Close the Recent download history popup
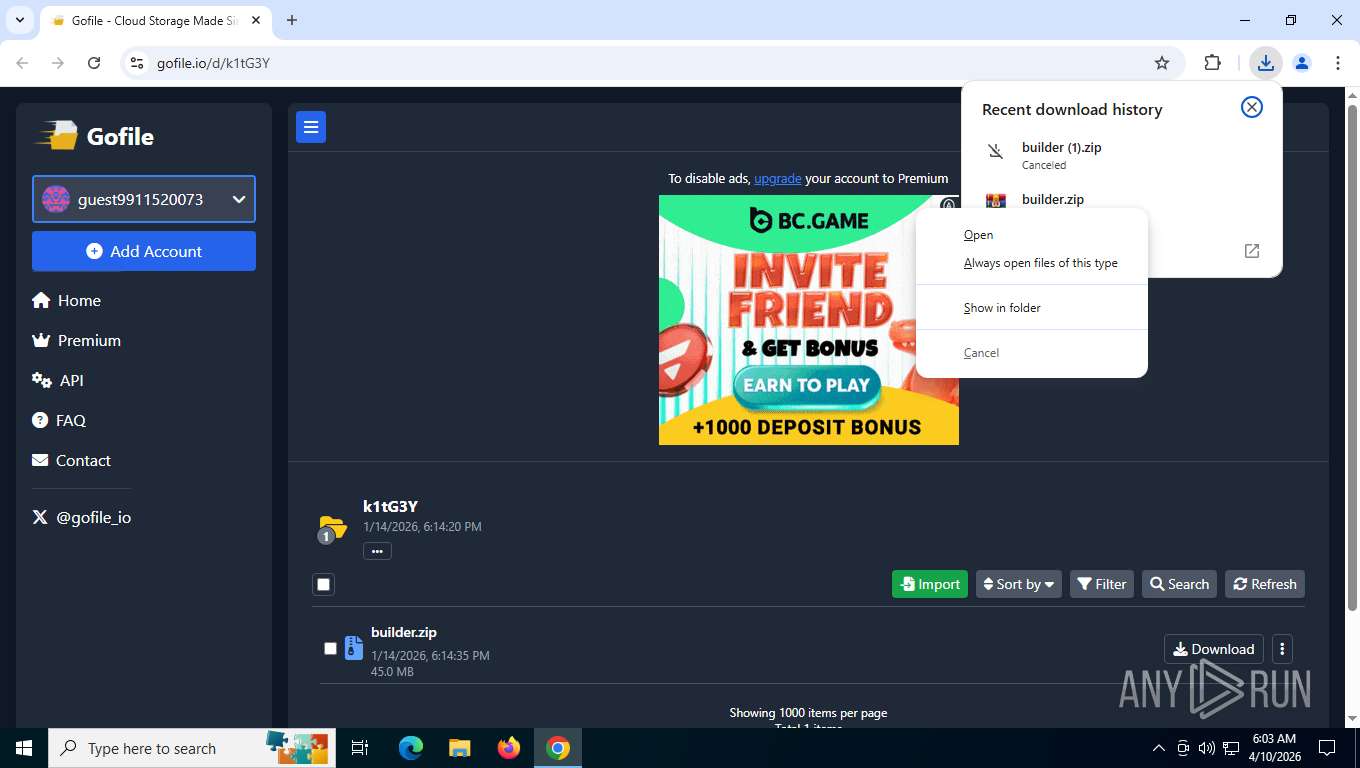Viewport: 1360px width, 768px height. tap(1252, 107)
